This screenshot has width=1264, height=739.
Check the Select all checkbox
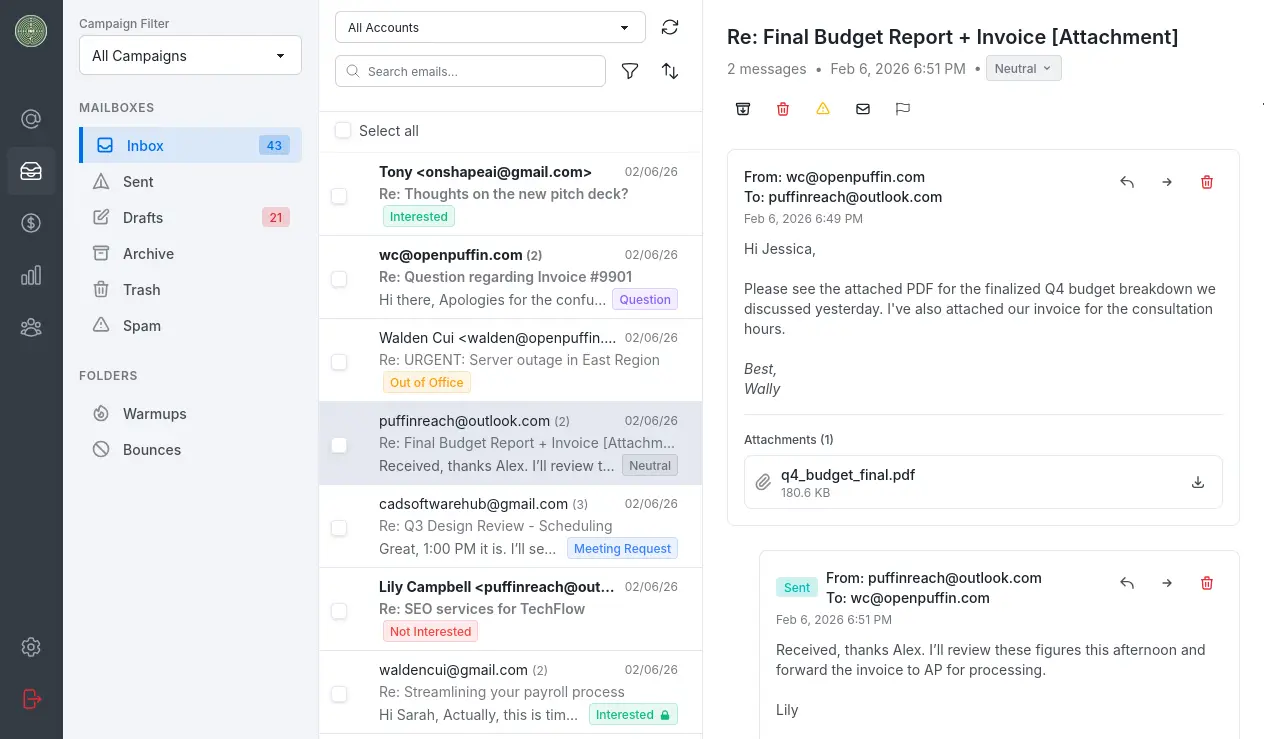click(x=343, y=130)
